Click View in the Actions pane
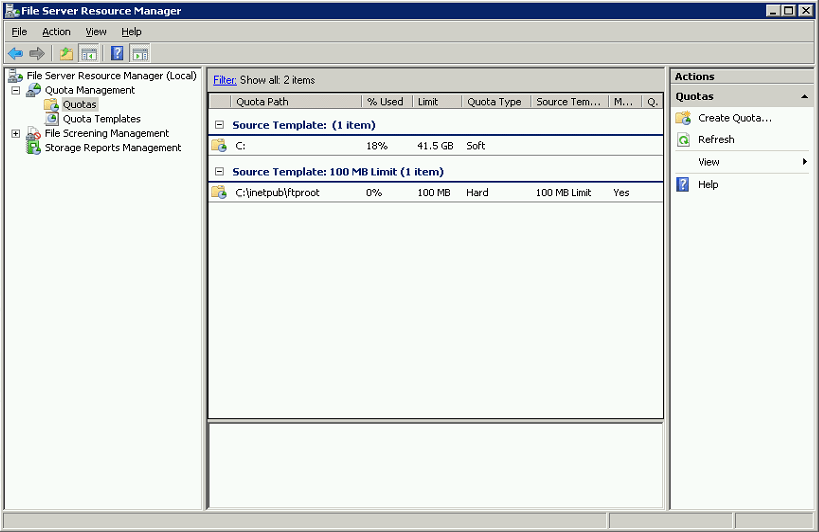Screen dimensions: 819x532 [709, 162]
